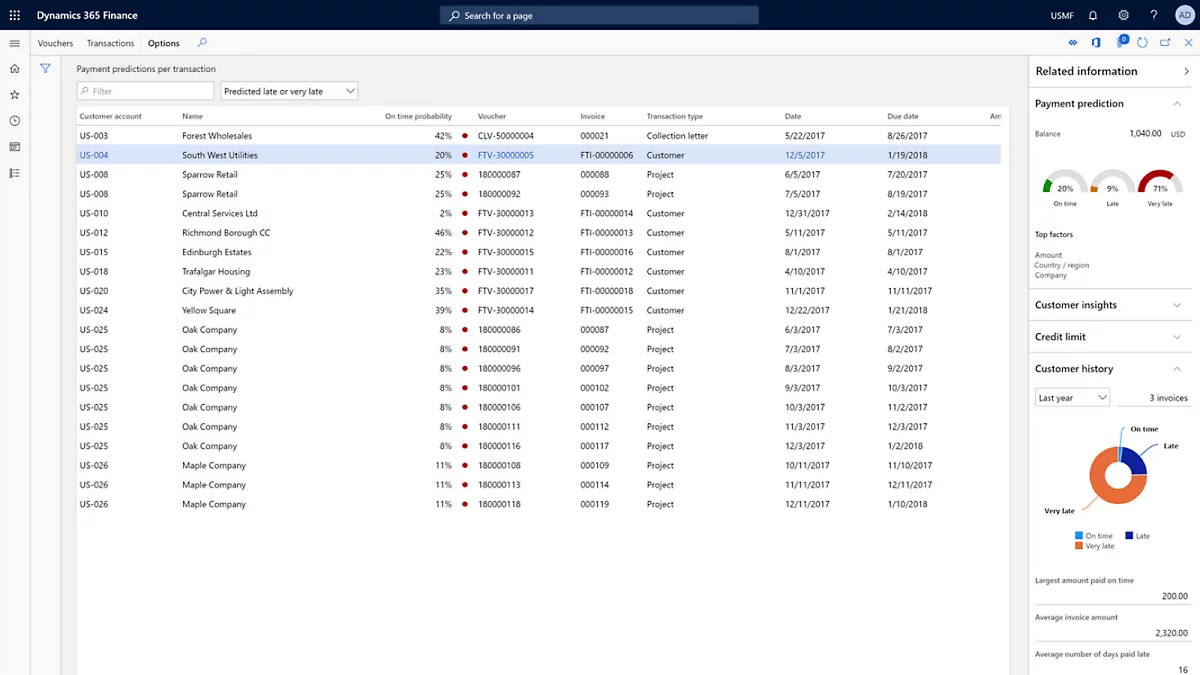Click the Search for a page box
The height and width of the screenshot is (675, 1200).
coord(599,16)
